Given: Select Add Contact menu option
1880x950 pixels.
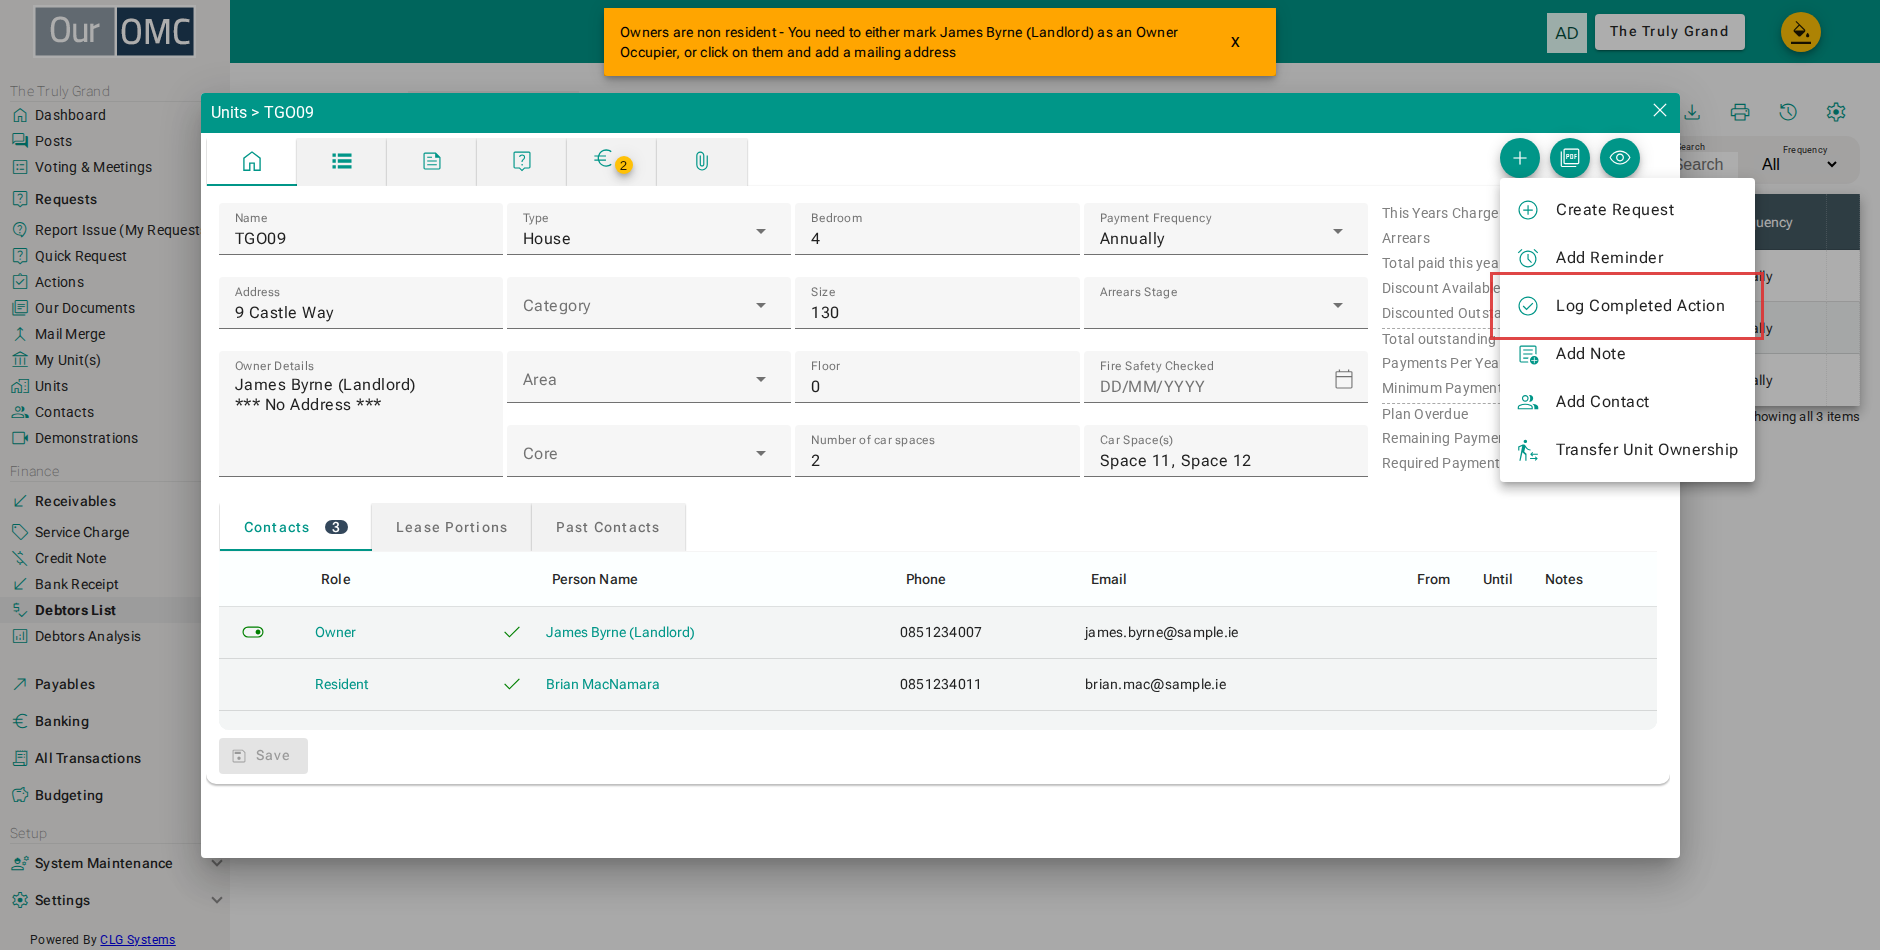Looking at the screenshot, I should (x=1627, y=402).
